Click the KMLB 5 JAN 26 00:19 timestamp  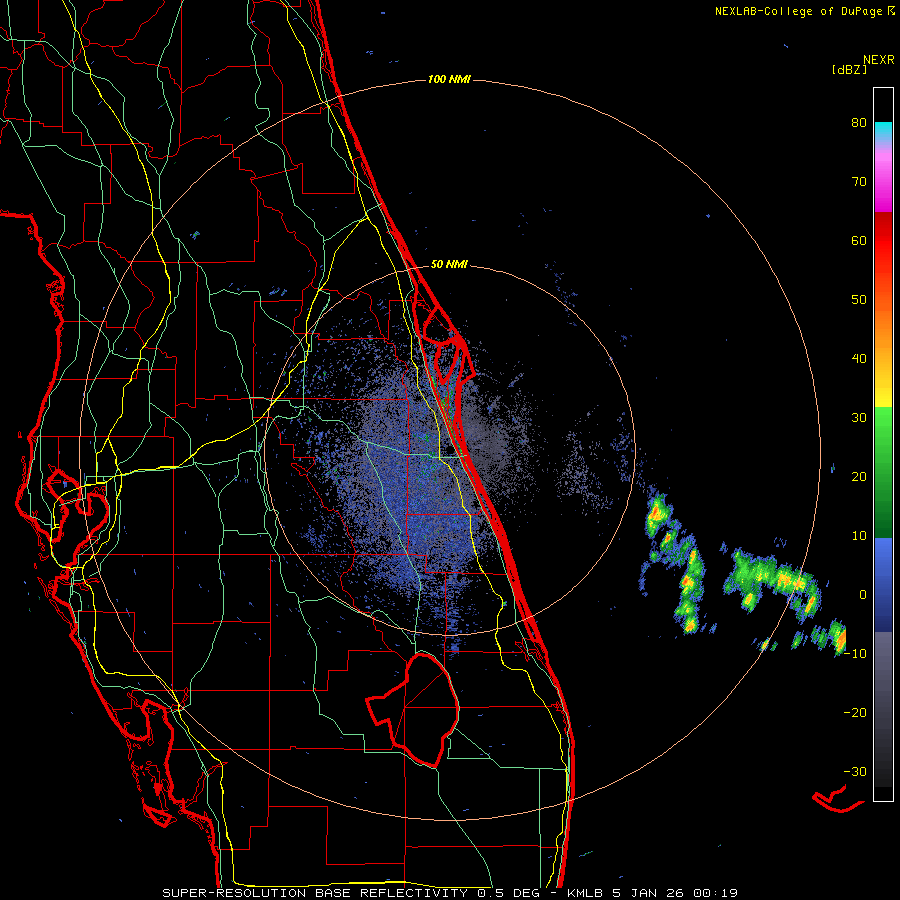point(652,893)
